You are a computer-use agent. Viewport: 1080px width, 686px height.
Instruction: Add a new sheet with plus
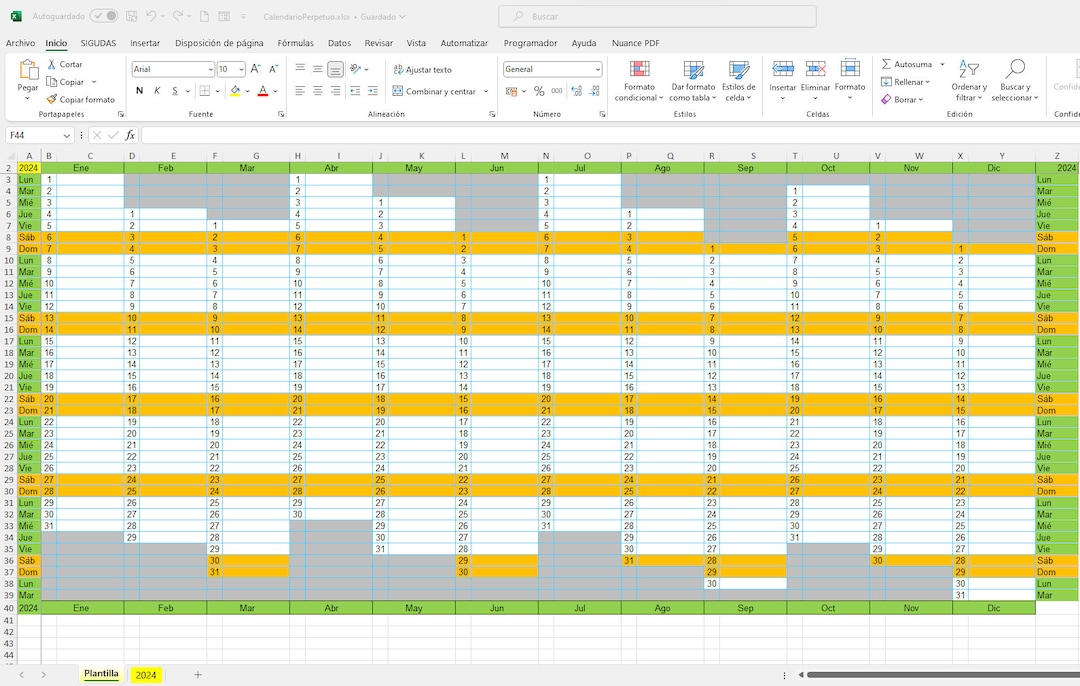pos(198,675)
